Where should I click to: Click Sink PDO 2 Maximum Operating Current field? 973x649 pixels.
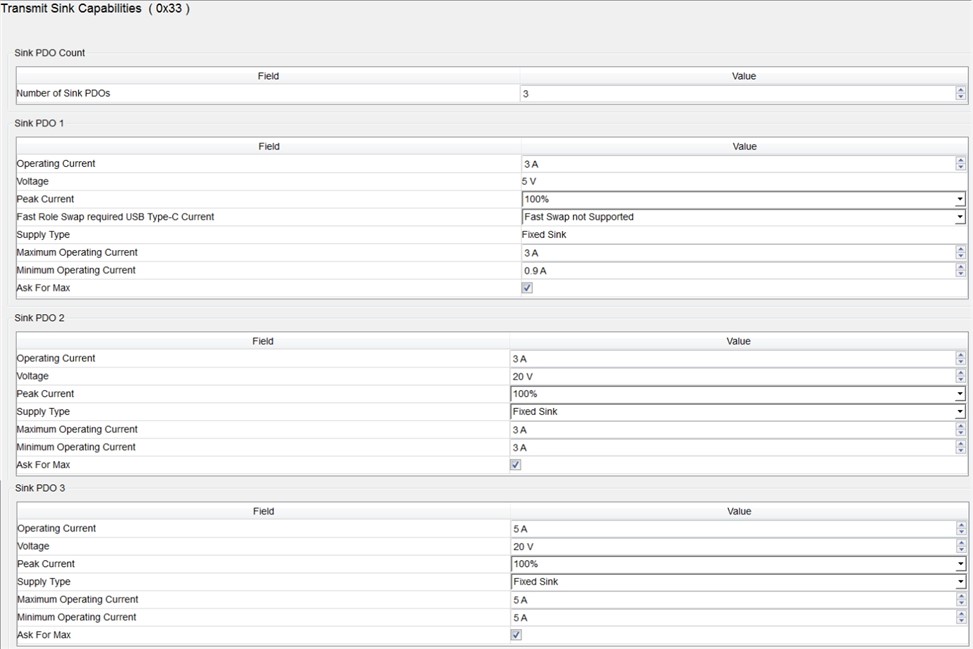732,430
